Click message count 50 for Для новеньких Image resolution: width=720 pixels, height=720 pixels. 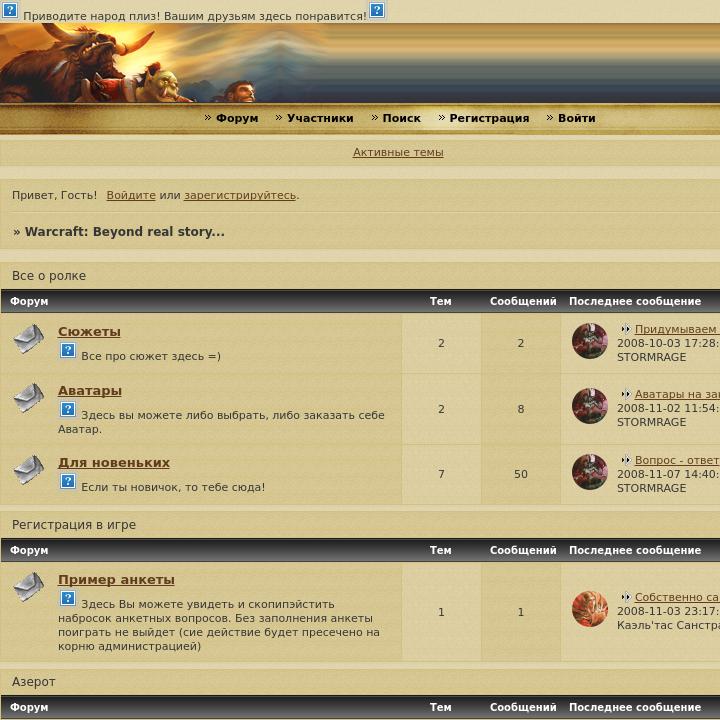coord(521,474)
